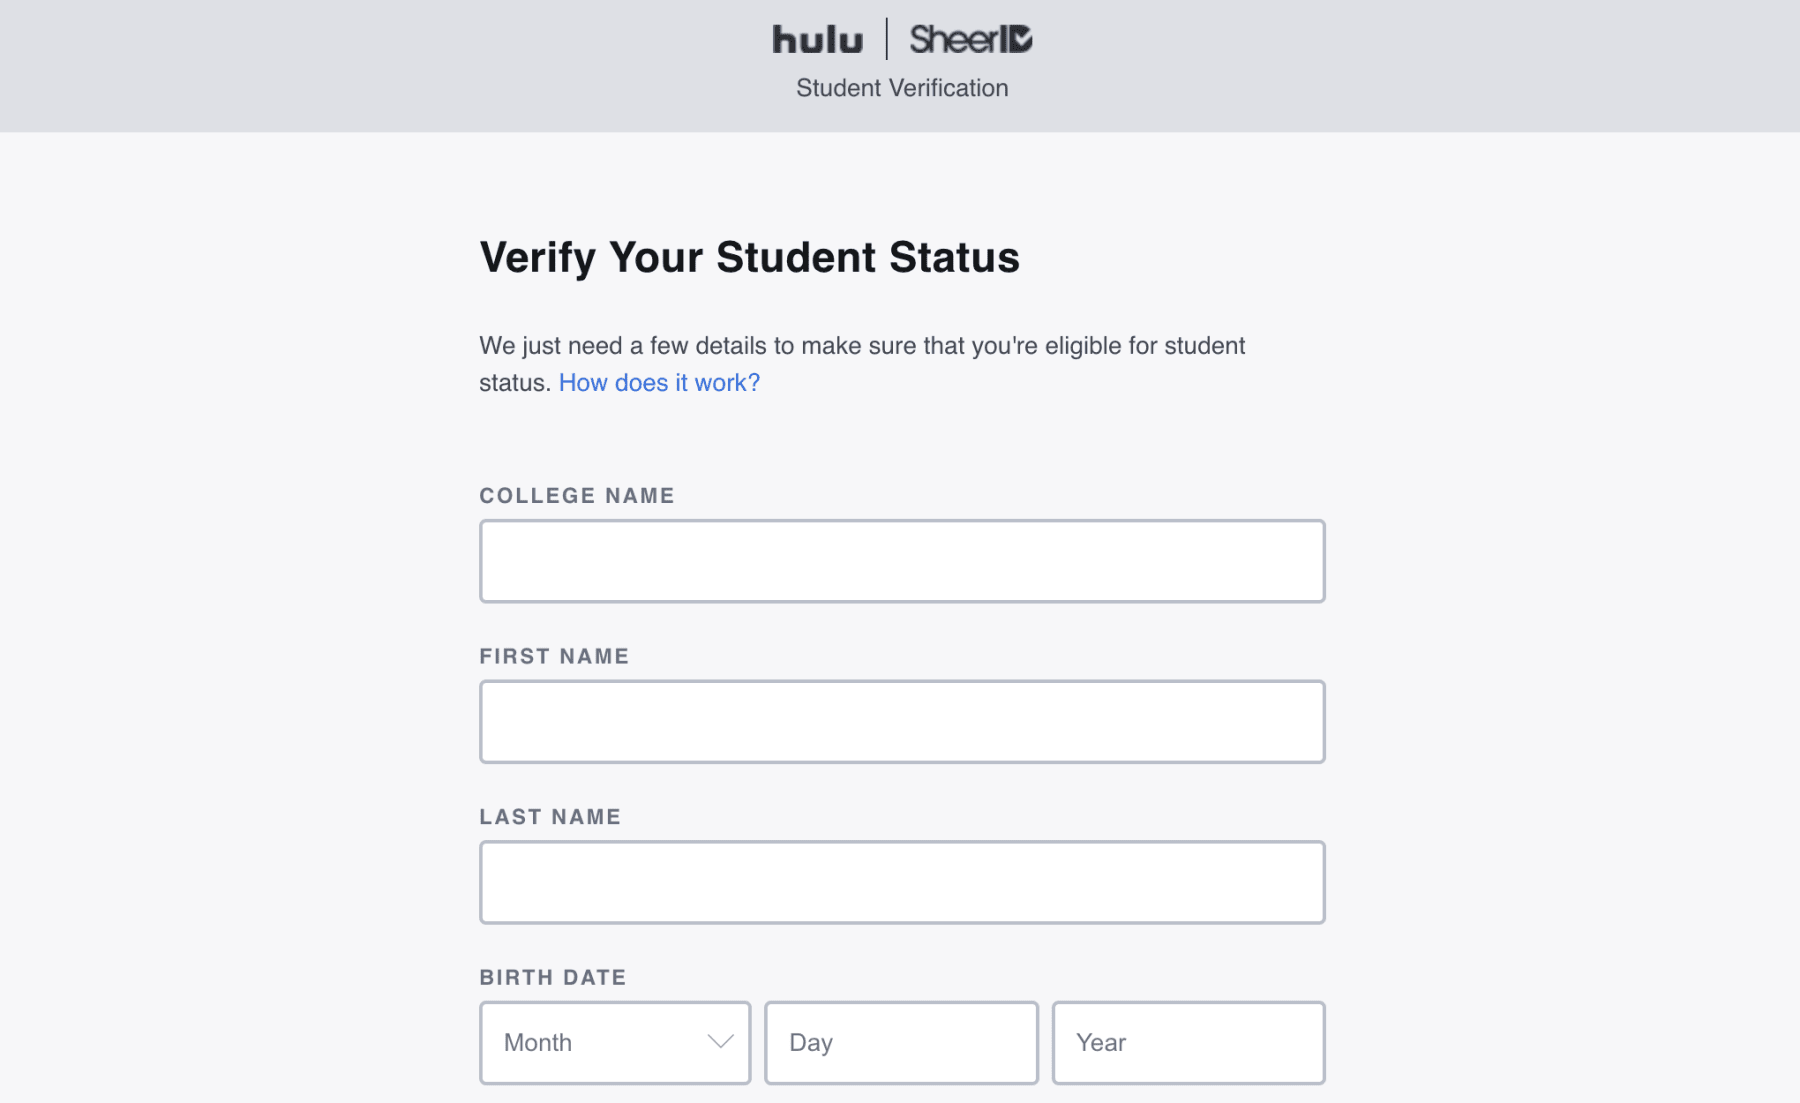Click the checkmark in the SheerID logo
This screenshot has height=1103, width=1800.
[x=1021, y=39]
